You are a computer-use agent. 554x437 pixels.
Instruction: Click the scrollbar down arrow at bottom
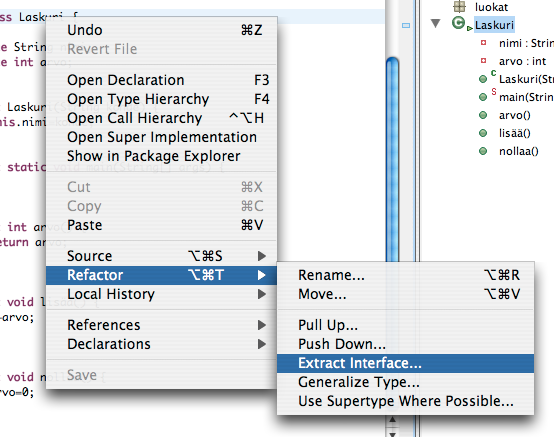[x=392, y=433]
